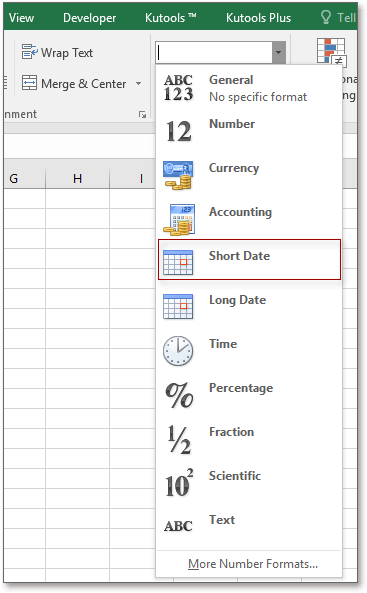Choose the Fraction one-half icon
The height and width of the screenshot is (593, 367).
coord(179,439)
